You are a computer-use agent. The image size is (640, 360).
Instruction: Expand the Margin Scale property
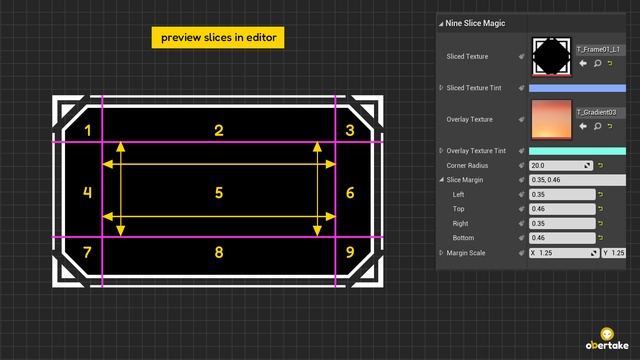point(441,253)
